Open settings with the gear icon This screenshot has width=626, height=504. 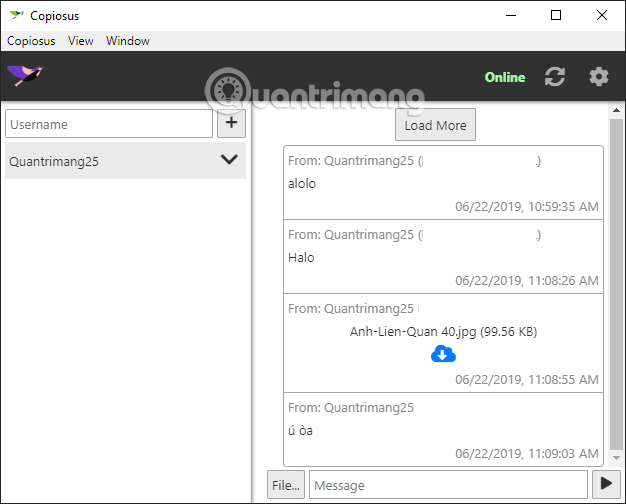[599, 77]
